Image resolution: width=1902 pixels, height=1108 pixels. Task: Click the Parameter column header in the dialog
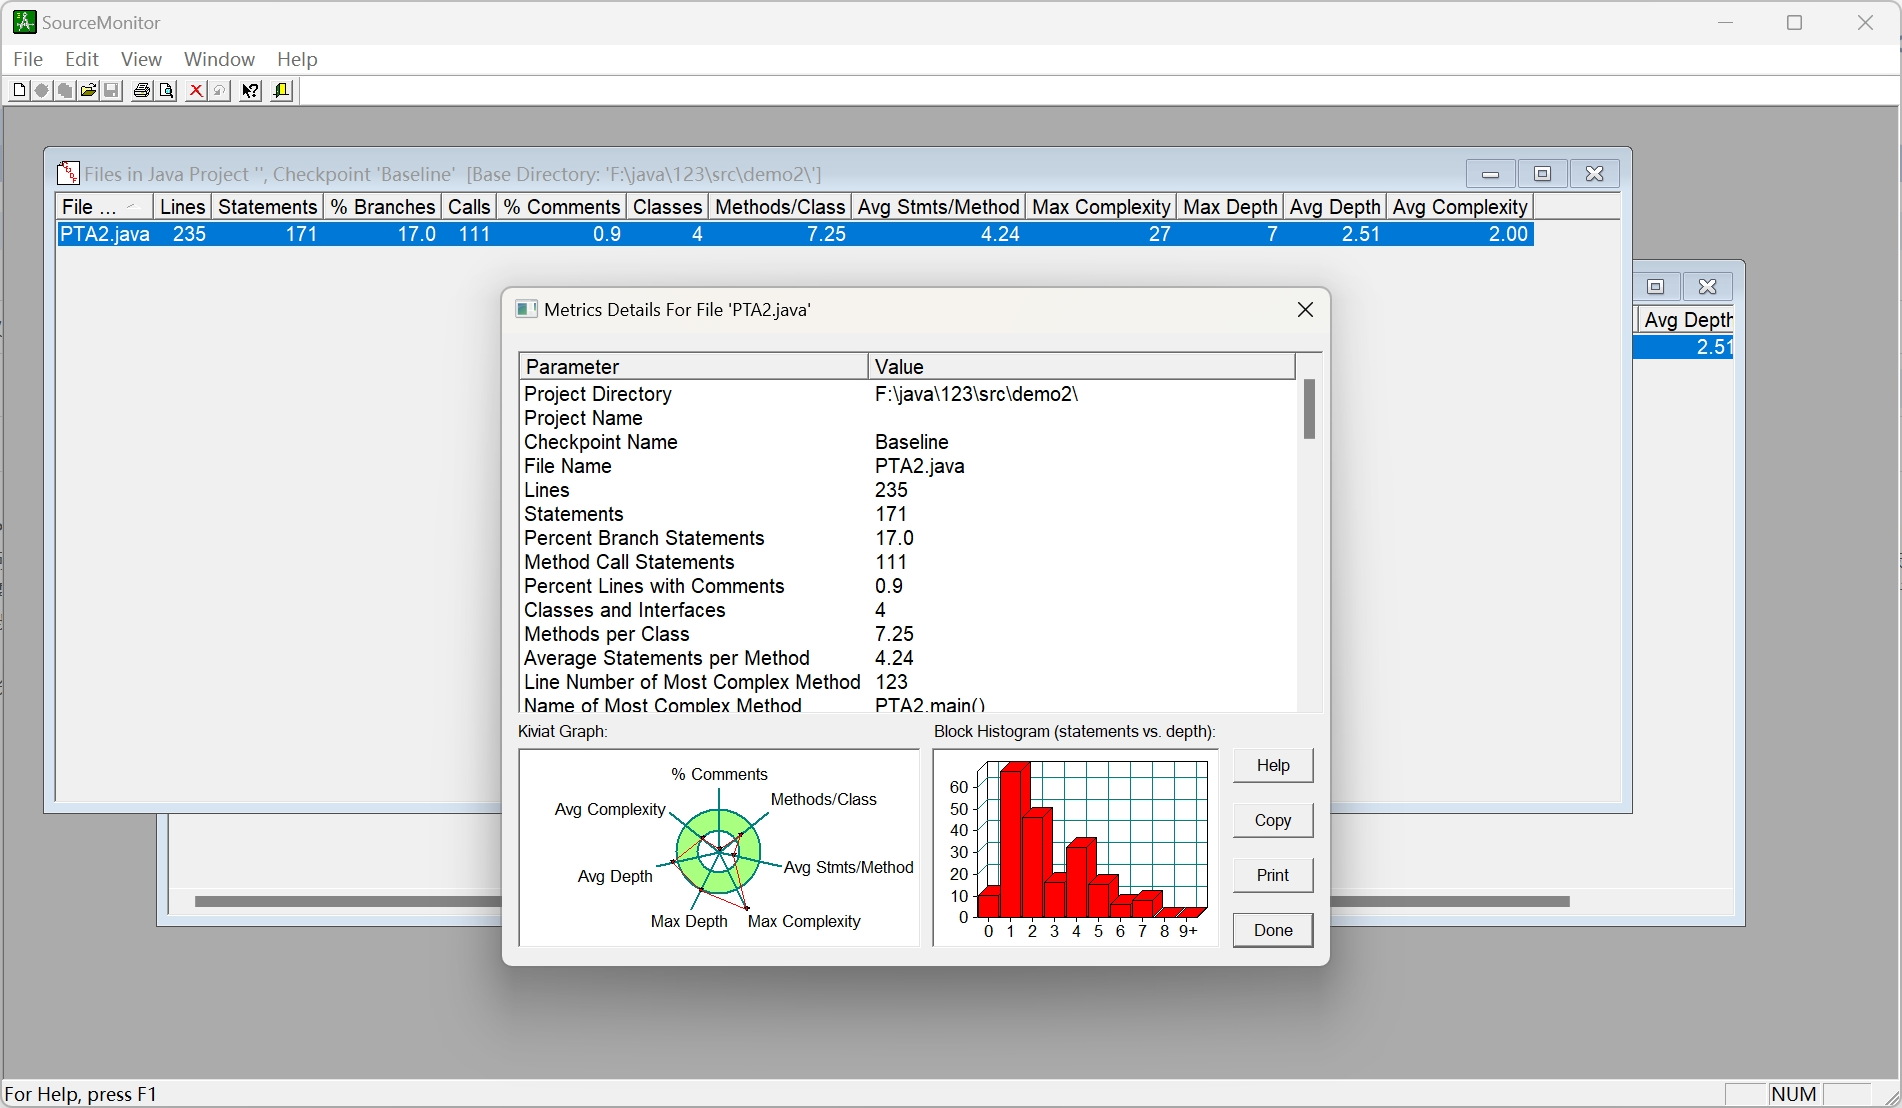click(x=693, y=366)
